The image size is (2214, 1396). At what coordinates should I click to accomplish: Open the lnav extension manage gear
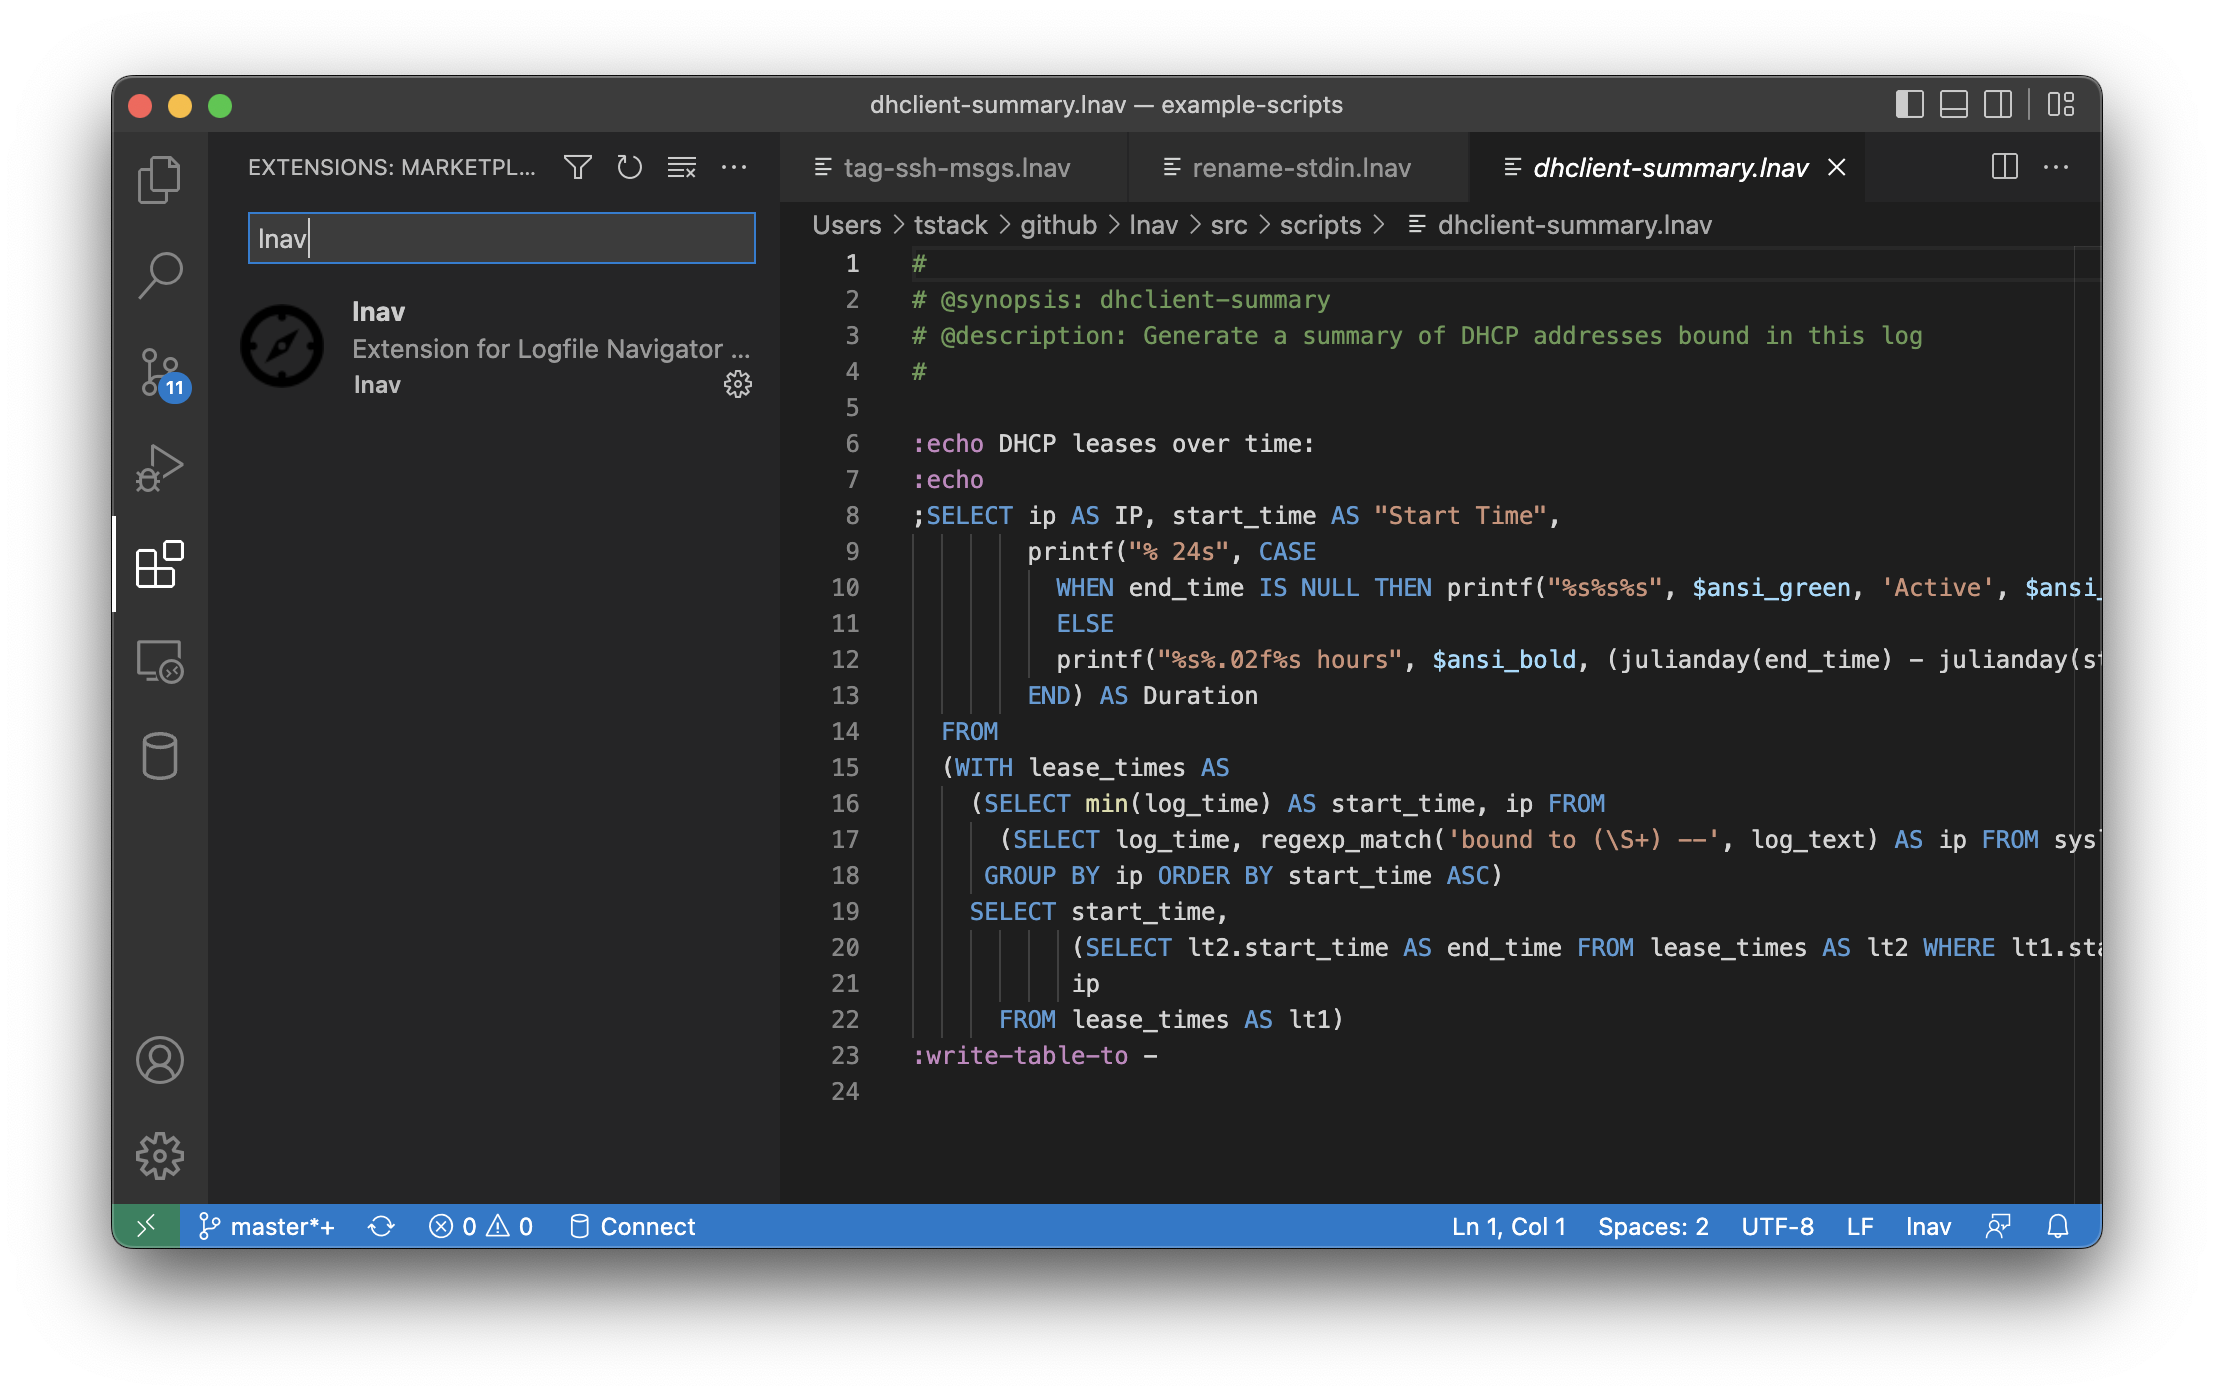tap(738, 385)
